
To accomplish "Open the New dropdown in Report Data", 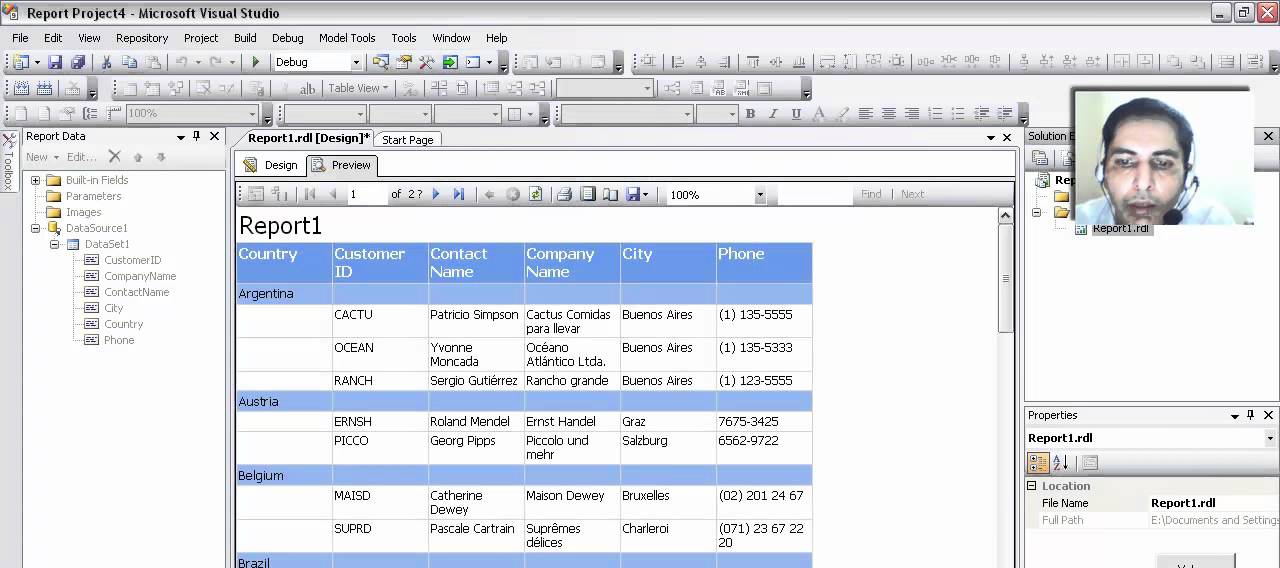I will point(42,157).
